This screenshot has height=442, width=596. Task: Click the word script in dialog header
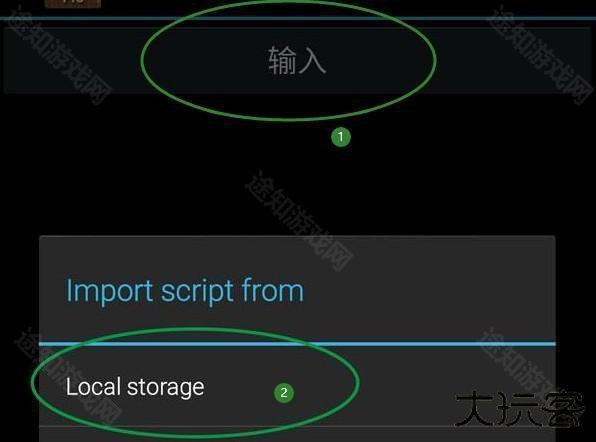coord(197,291)
